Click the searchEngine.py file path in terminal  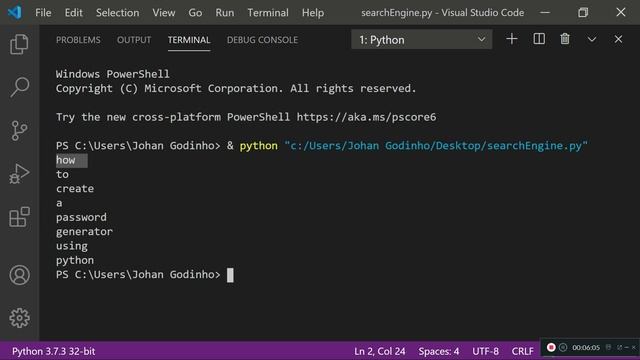point(436,146)
